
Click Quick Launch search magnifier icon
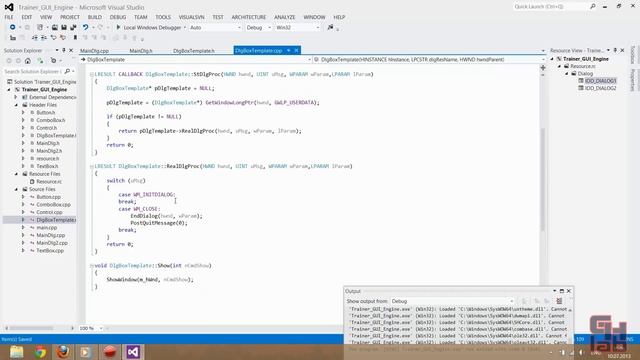pos(593,7)
